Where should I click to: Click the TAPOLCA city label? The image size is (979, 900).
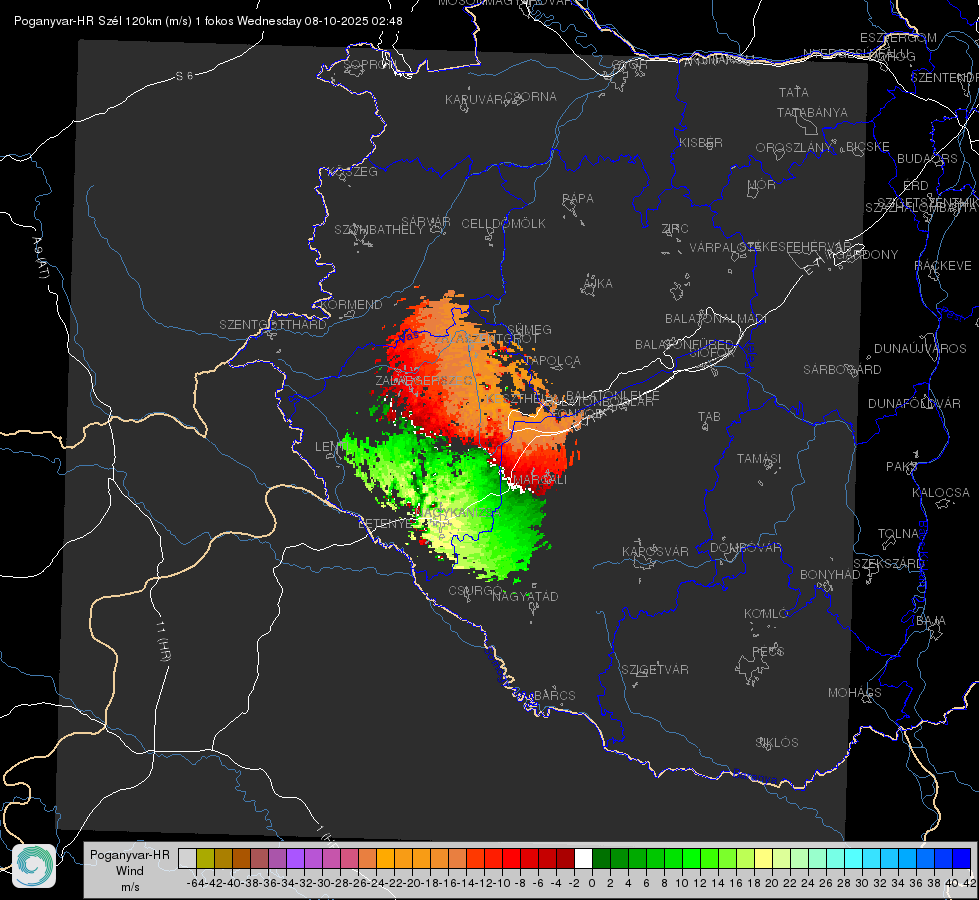click(553, 360)
